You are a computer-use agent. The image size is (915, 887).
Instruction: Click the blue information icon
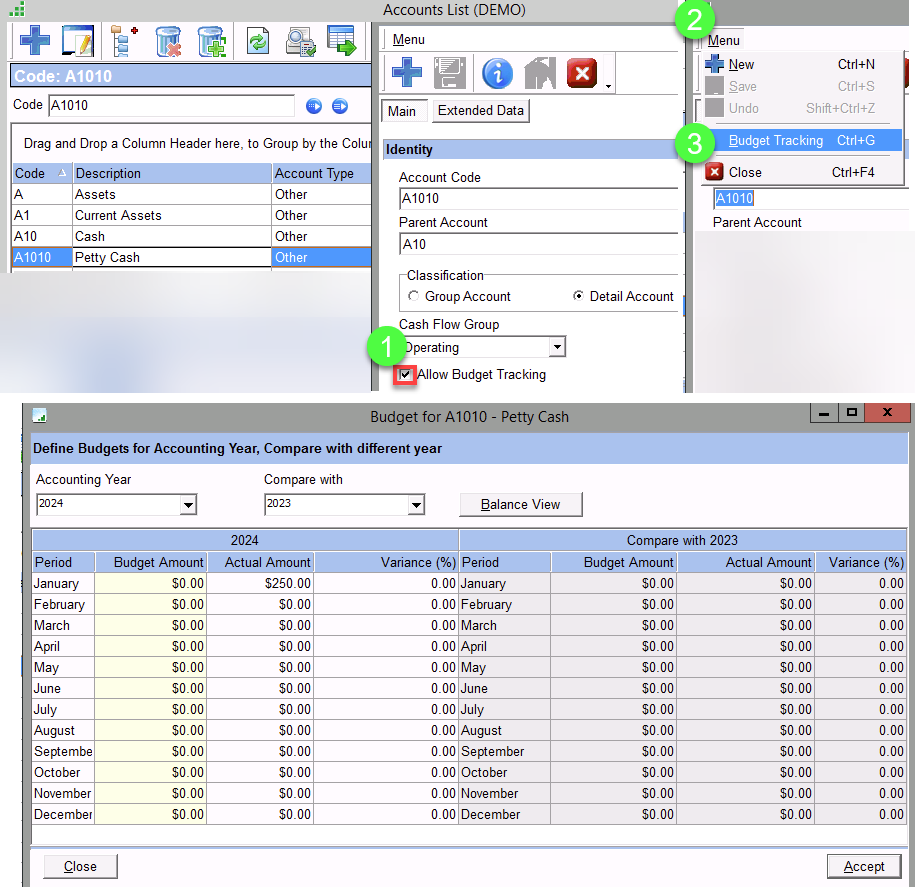click(497, 73)
